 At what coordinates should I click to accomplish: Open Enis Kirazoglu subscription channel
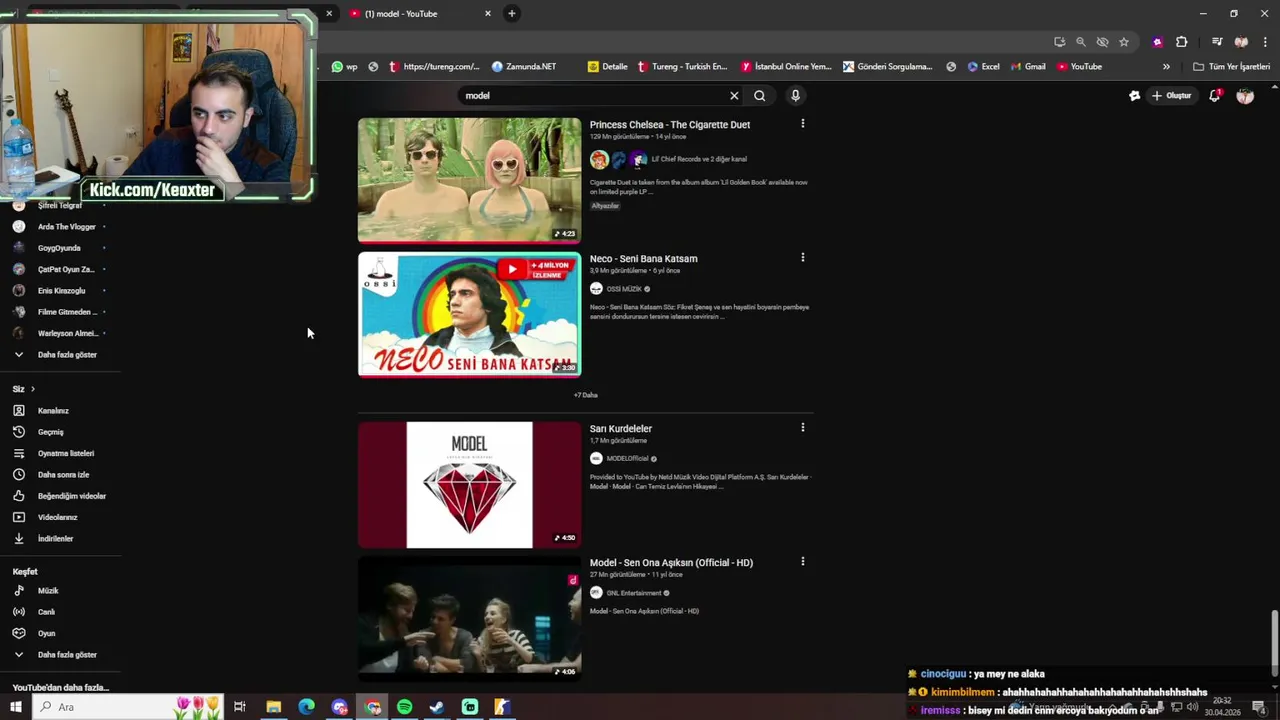60,291
